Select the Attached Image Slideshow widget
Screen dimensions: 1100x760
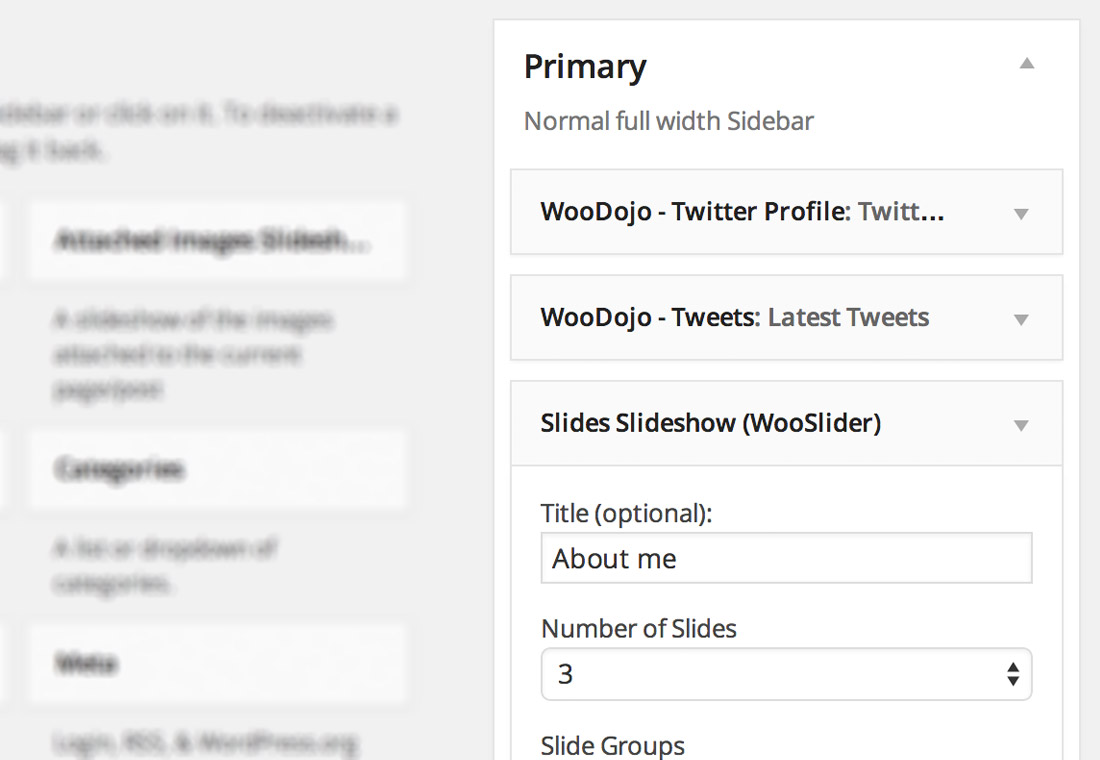218,240
